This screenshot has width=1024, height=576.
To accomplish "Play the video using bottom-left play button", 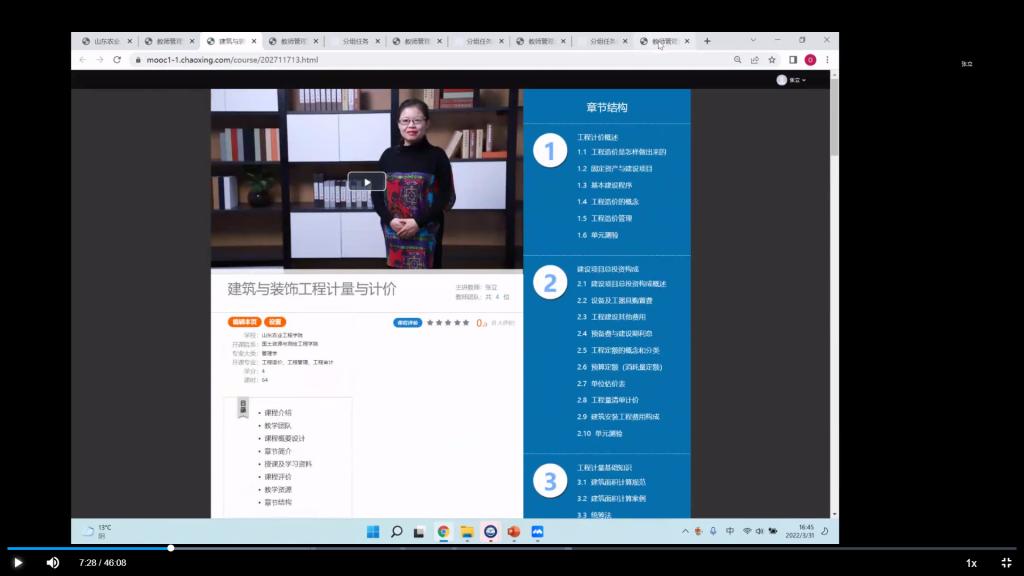I will coord(17,563).
